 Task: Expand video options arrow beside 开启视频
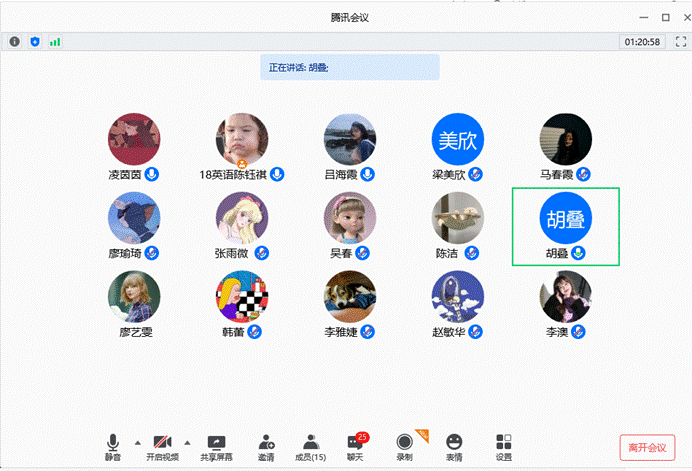point(187,441)
